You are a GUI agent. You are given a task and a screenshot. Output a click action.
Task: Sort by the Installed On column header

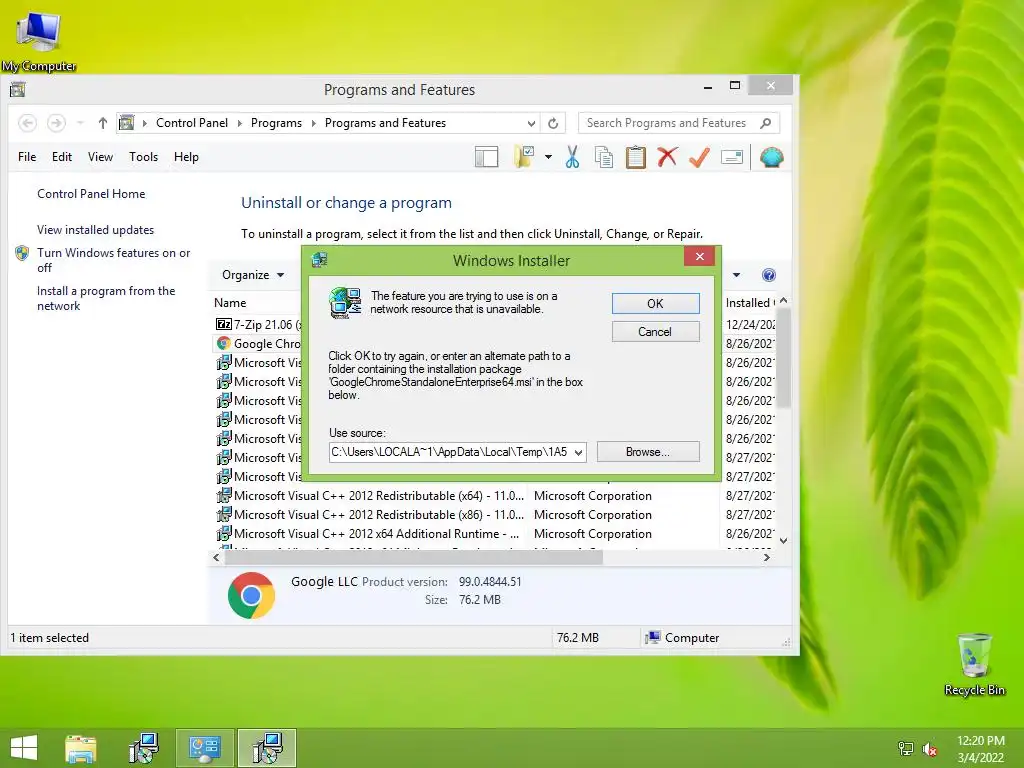(x=750, y=303)
